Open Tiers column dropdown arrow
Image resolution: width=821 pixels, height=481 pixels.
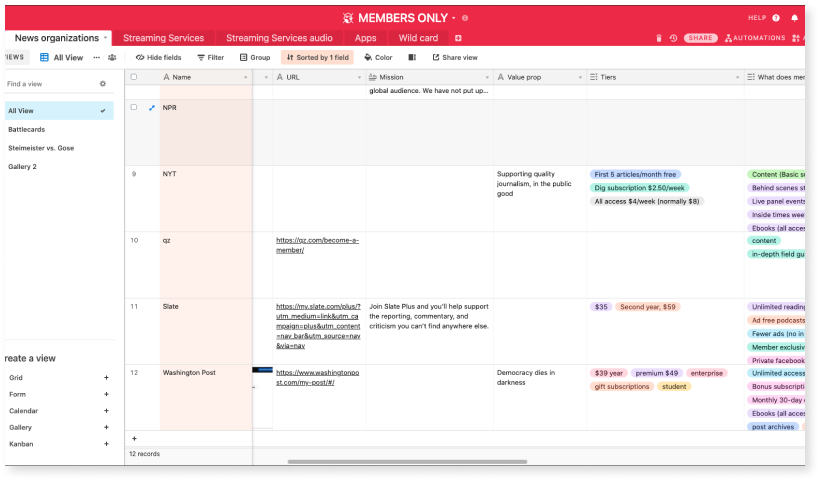click(737, 77)
